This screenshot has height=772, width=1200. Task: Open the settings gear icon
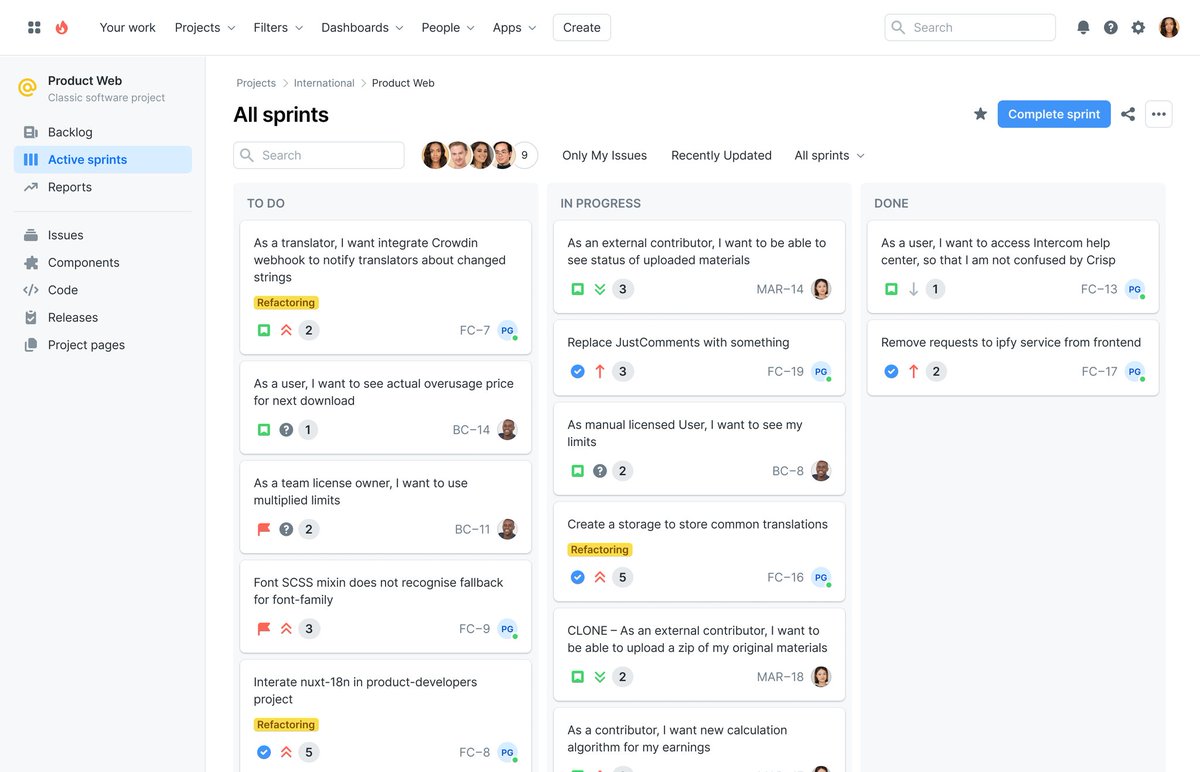click(1138, 28)
